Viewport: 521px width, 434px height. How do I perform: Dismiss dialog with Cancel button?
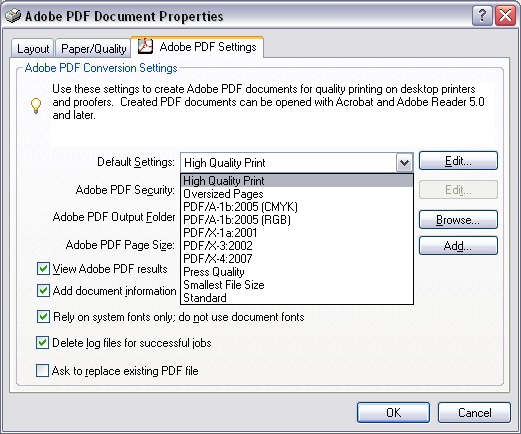point(474,412)
